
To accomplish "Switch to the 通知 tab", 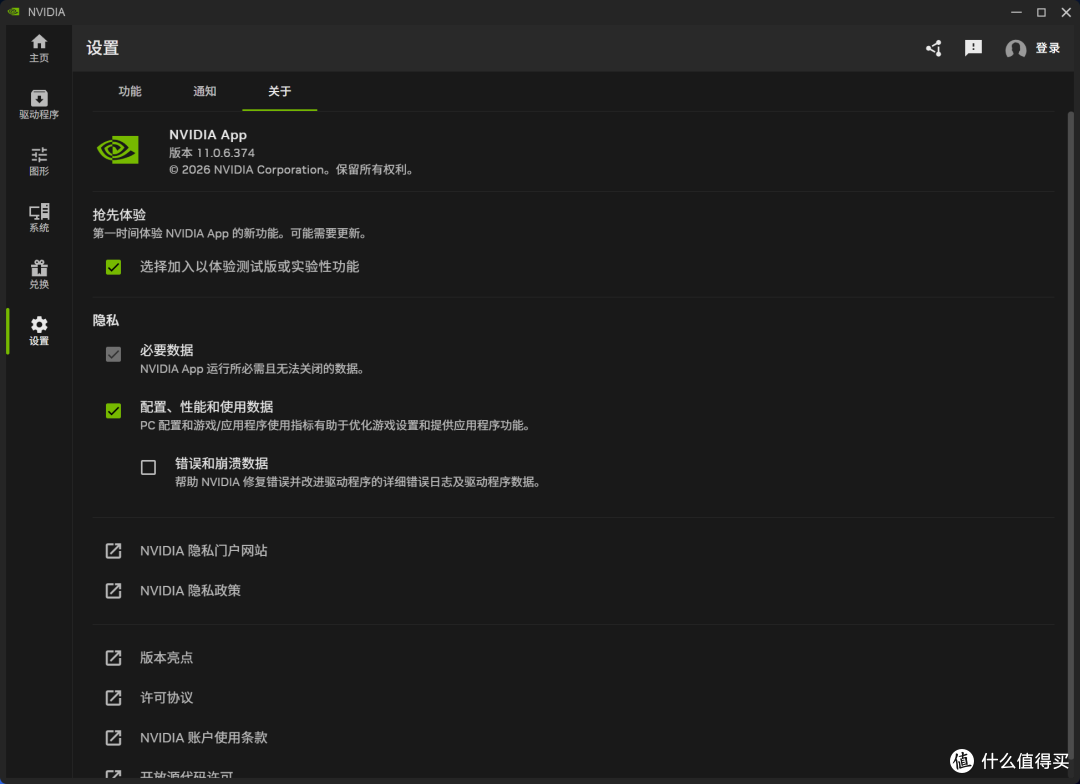I will [205, 92].
